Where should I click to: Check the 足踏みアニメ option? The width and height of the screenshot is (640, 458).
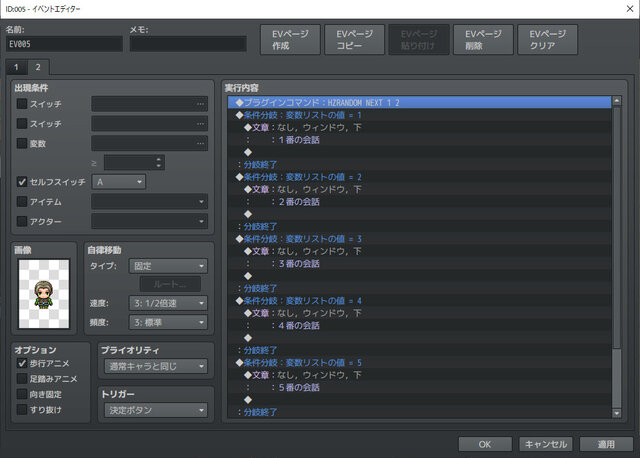(22, 378)
